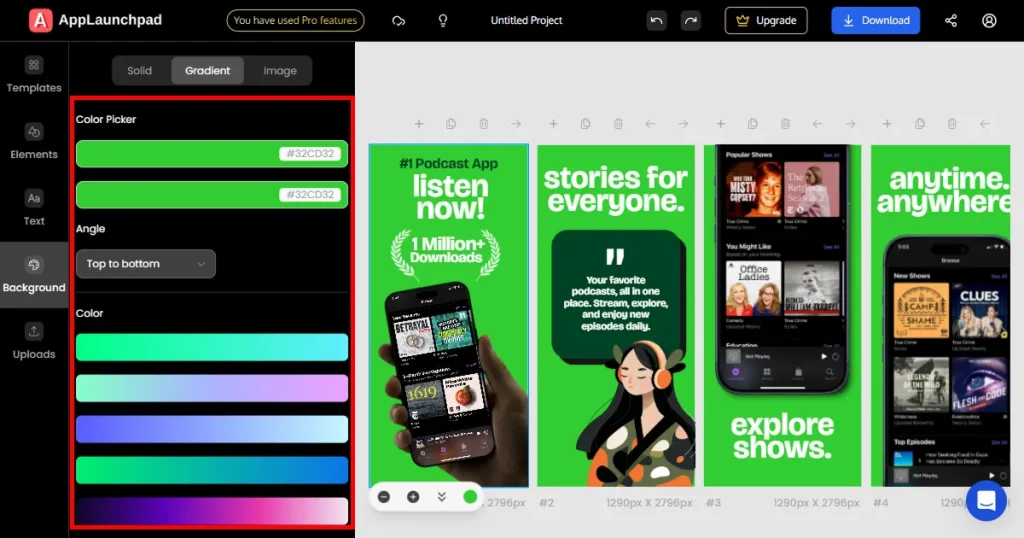Open the Text panel

[34, 208]
